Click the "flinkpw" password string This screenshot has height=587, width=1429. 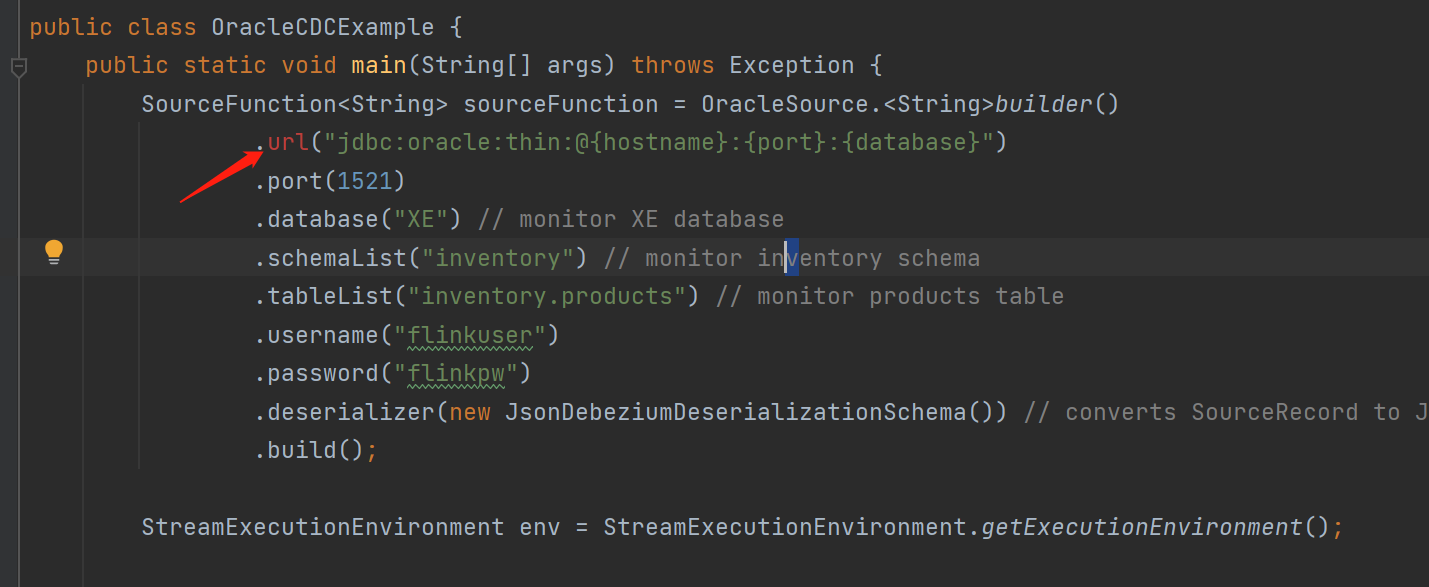(456, 373)
